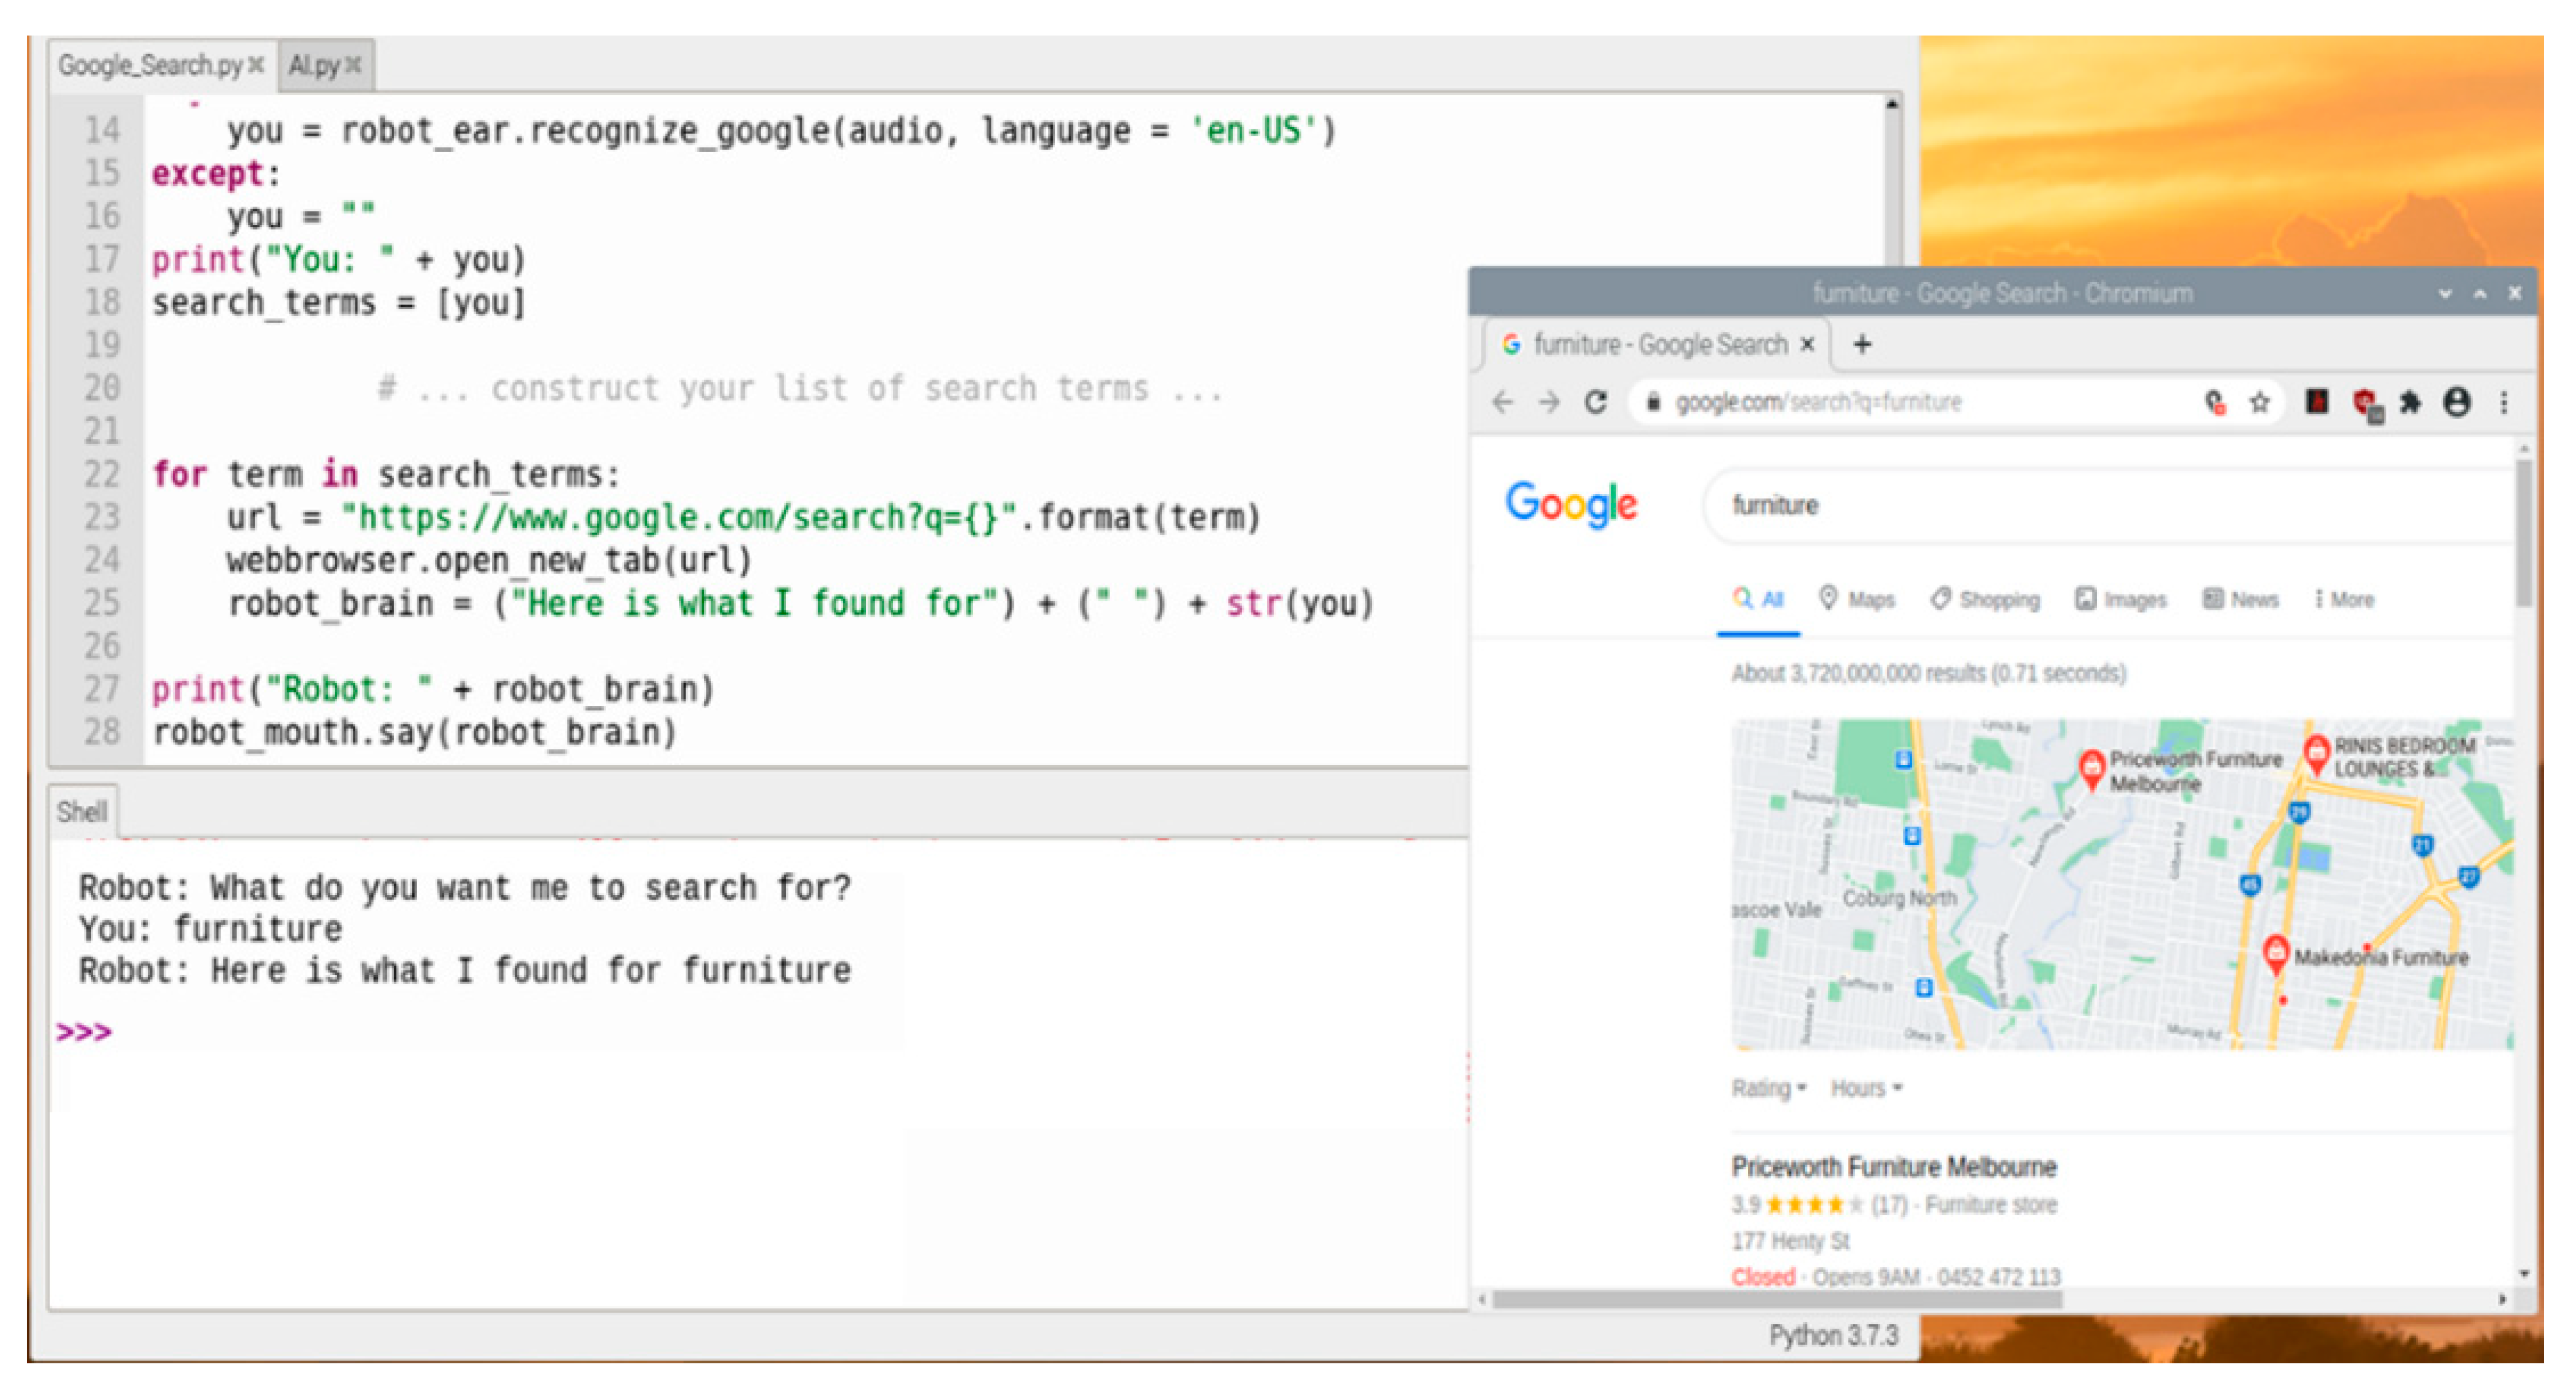Open the Chromium three-dot menu

(x=2504, y=402)
